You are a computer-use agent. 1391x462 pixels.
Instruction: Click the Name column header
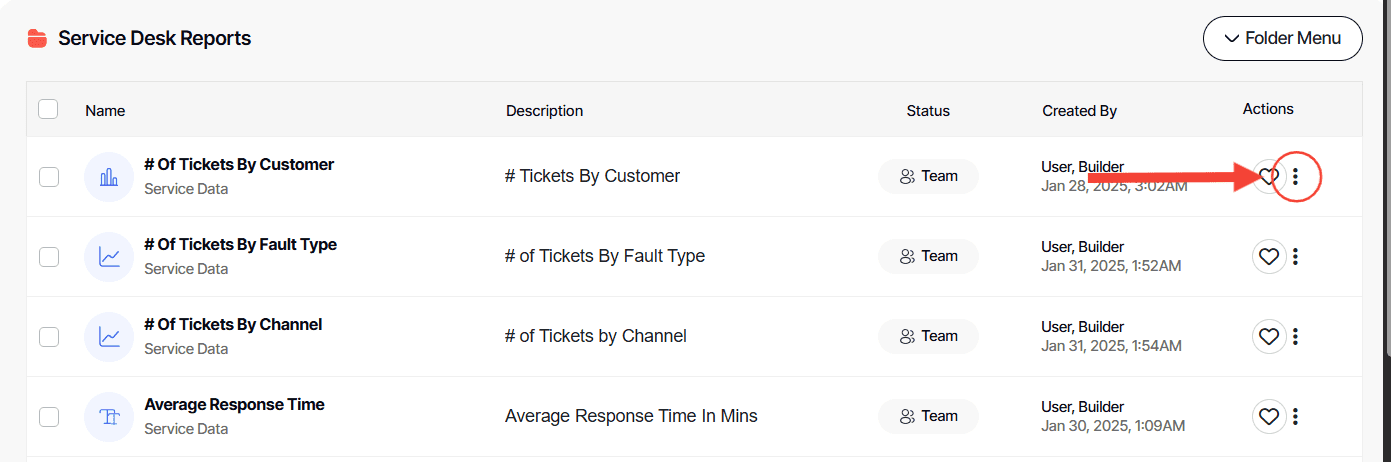point(105,111)
